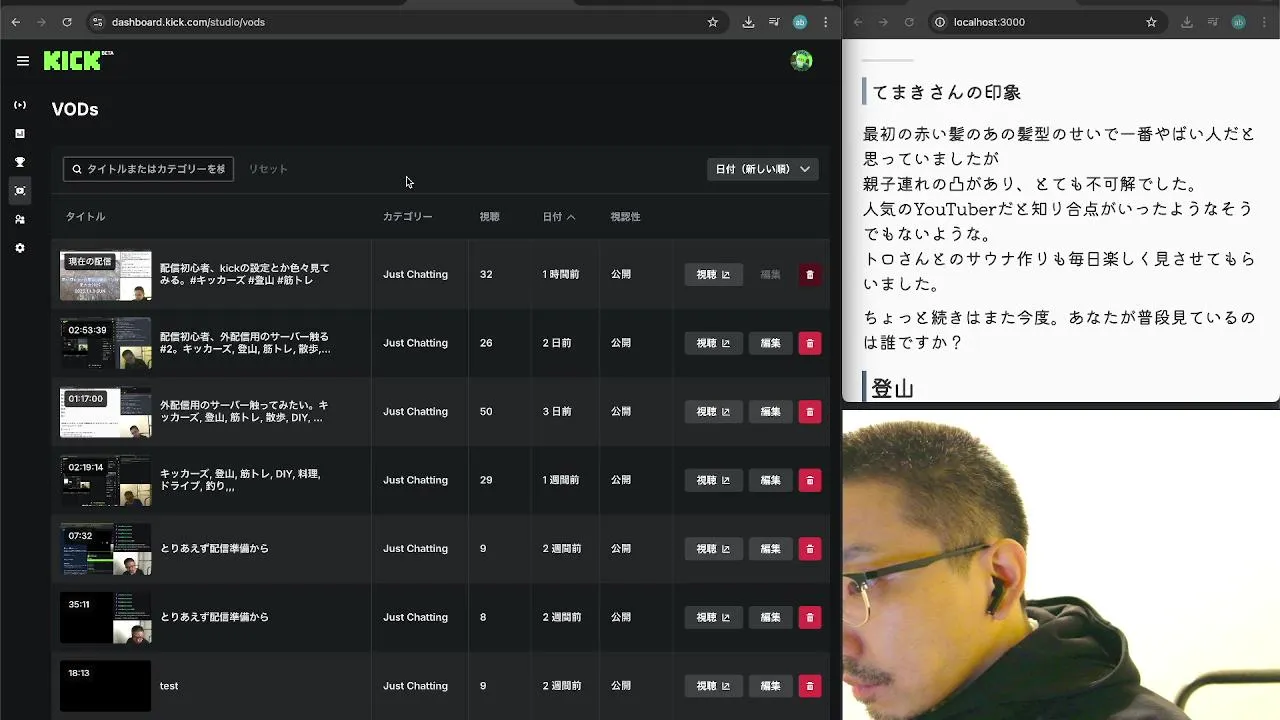Go back in the Kick dashboard browser

point(16,22)
